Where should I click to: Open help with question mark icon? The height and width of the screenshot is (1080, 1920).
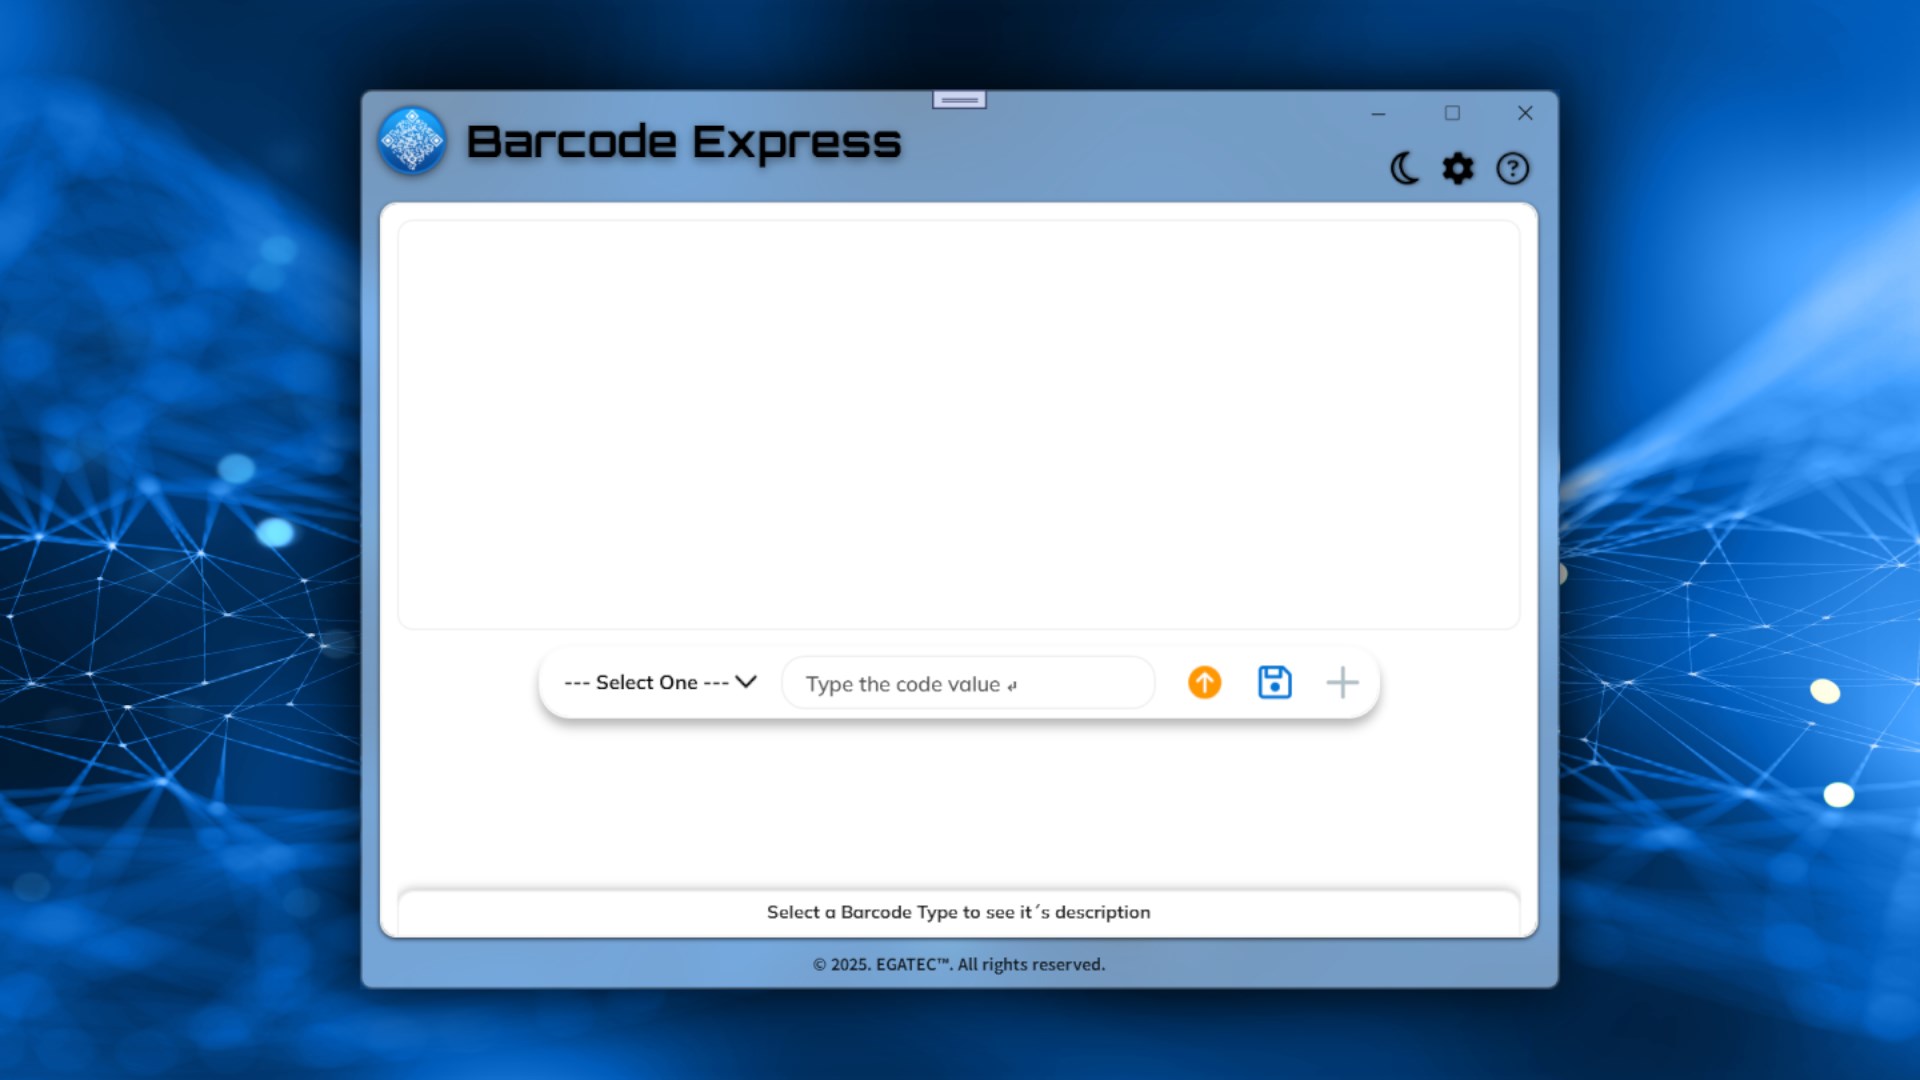point(1512,168)
